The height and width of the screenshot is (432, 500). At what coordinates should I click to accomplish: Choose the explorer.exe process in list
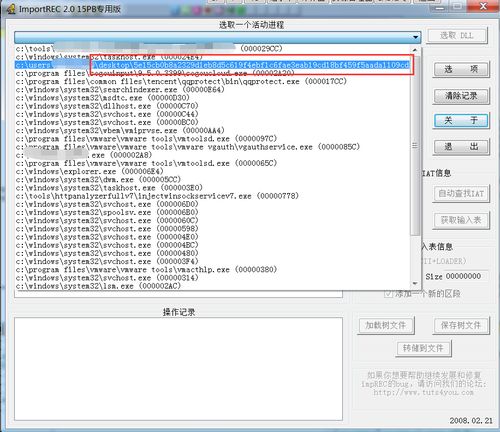click(x=89, y=171)
